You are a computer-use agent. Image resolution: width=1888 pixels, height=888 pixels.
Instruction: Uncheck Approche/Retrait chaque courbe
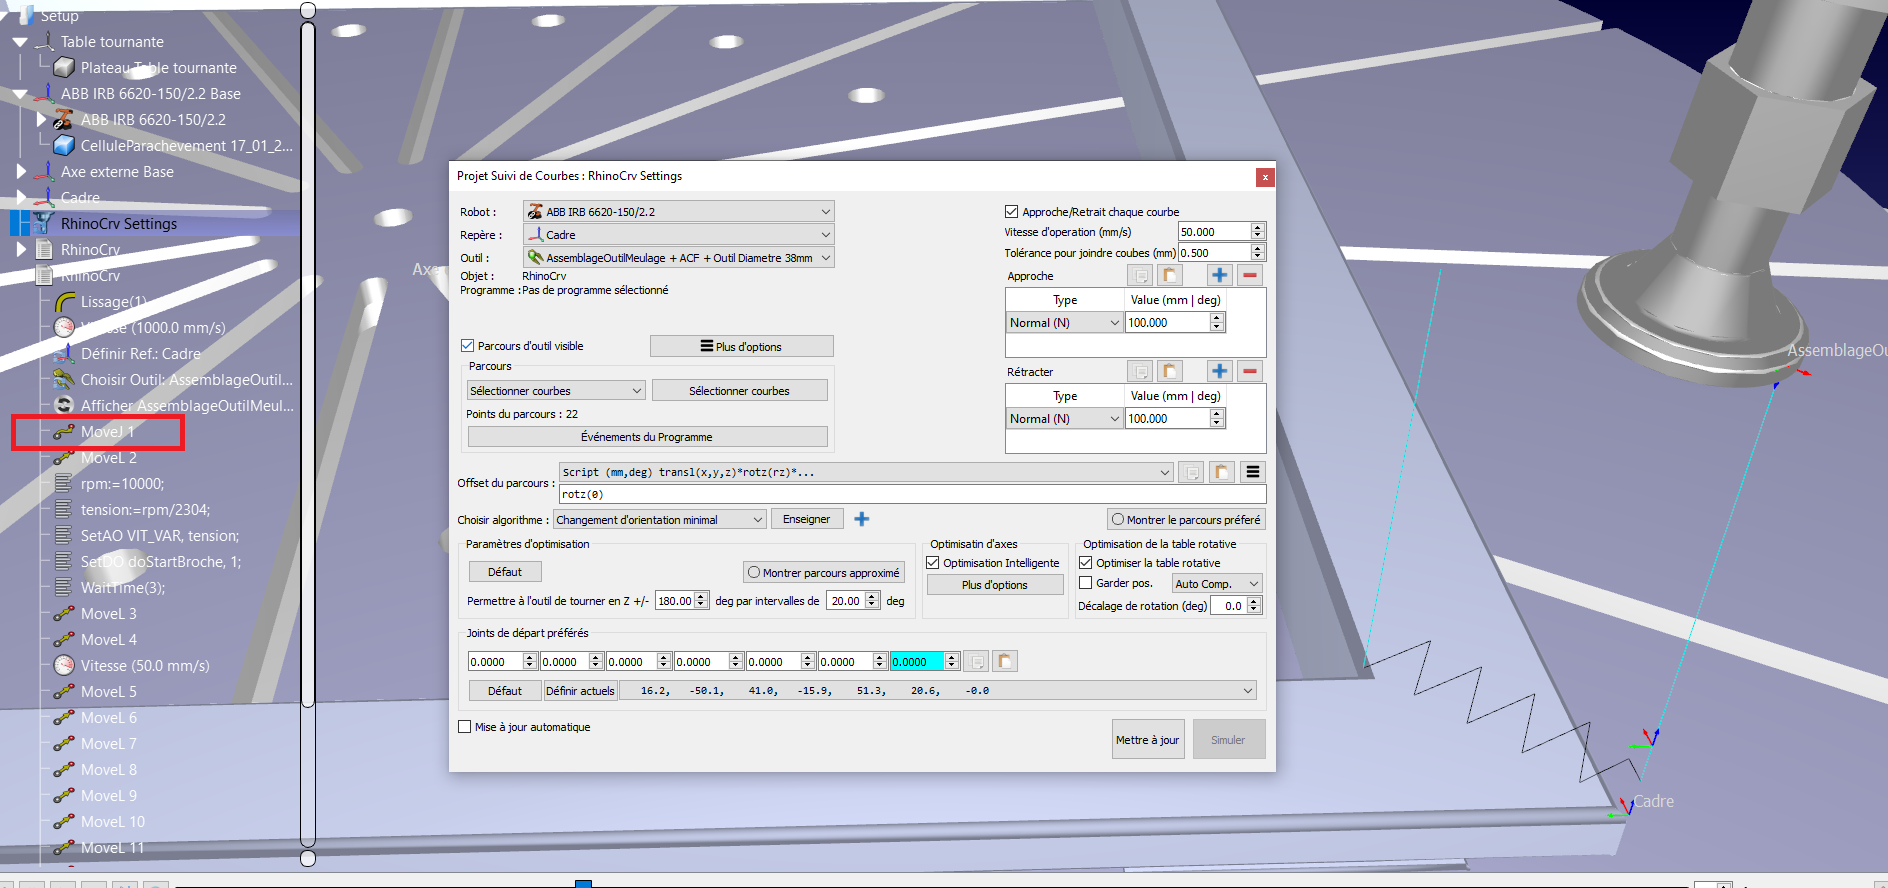(x=1011, y=212)
